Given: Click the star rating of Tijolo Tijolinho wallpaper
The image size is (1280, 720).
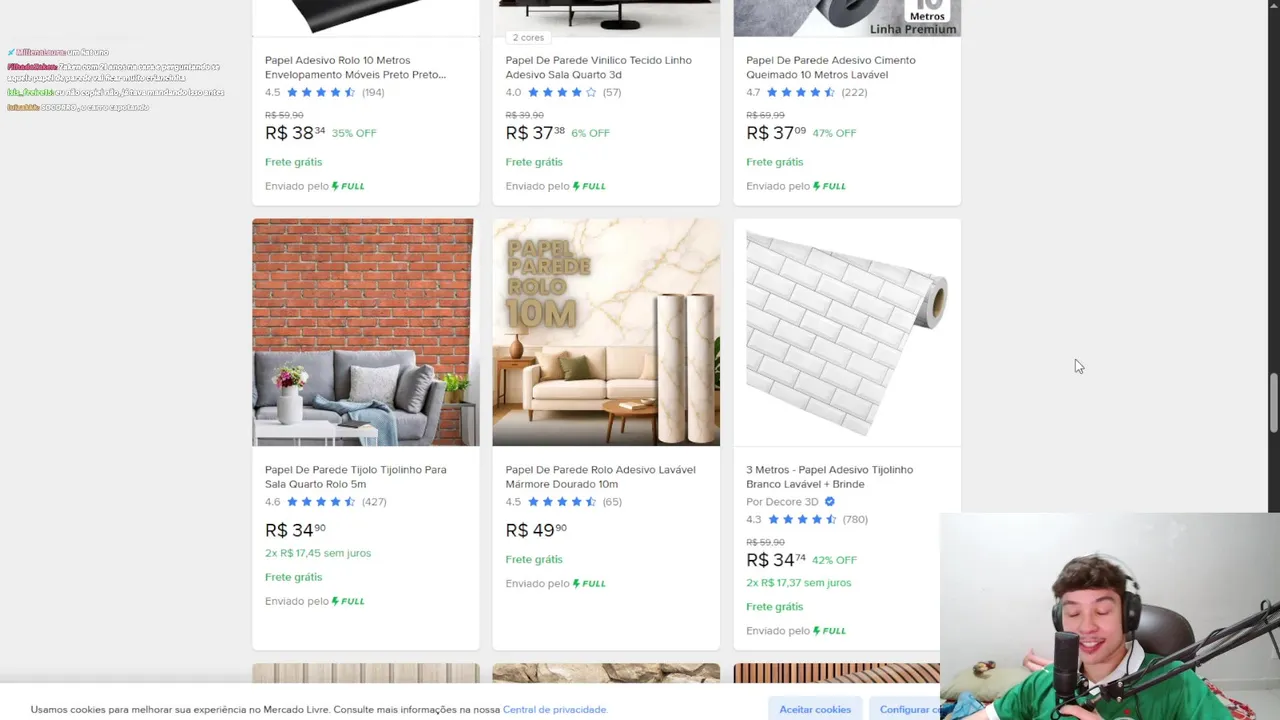Looking at the screenshot, I should click(321, 502).
